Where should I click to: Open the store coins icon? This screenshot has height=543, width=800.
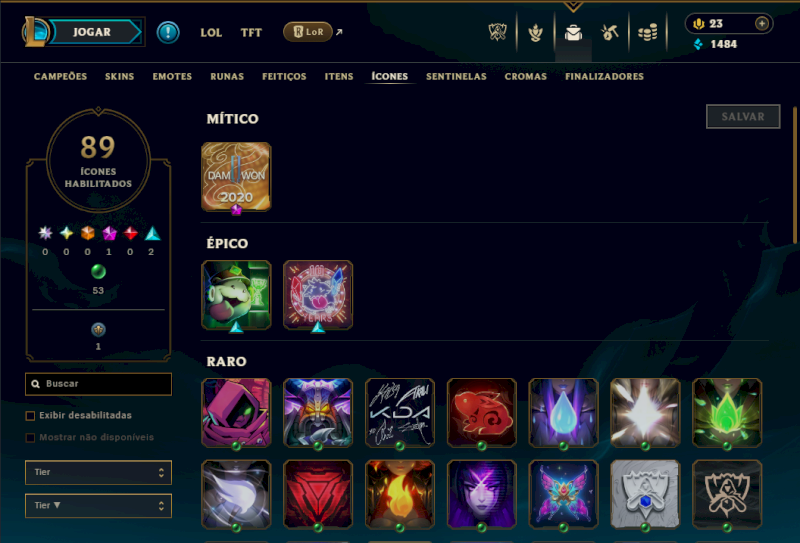pos(647,33)
